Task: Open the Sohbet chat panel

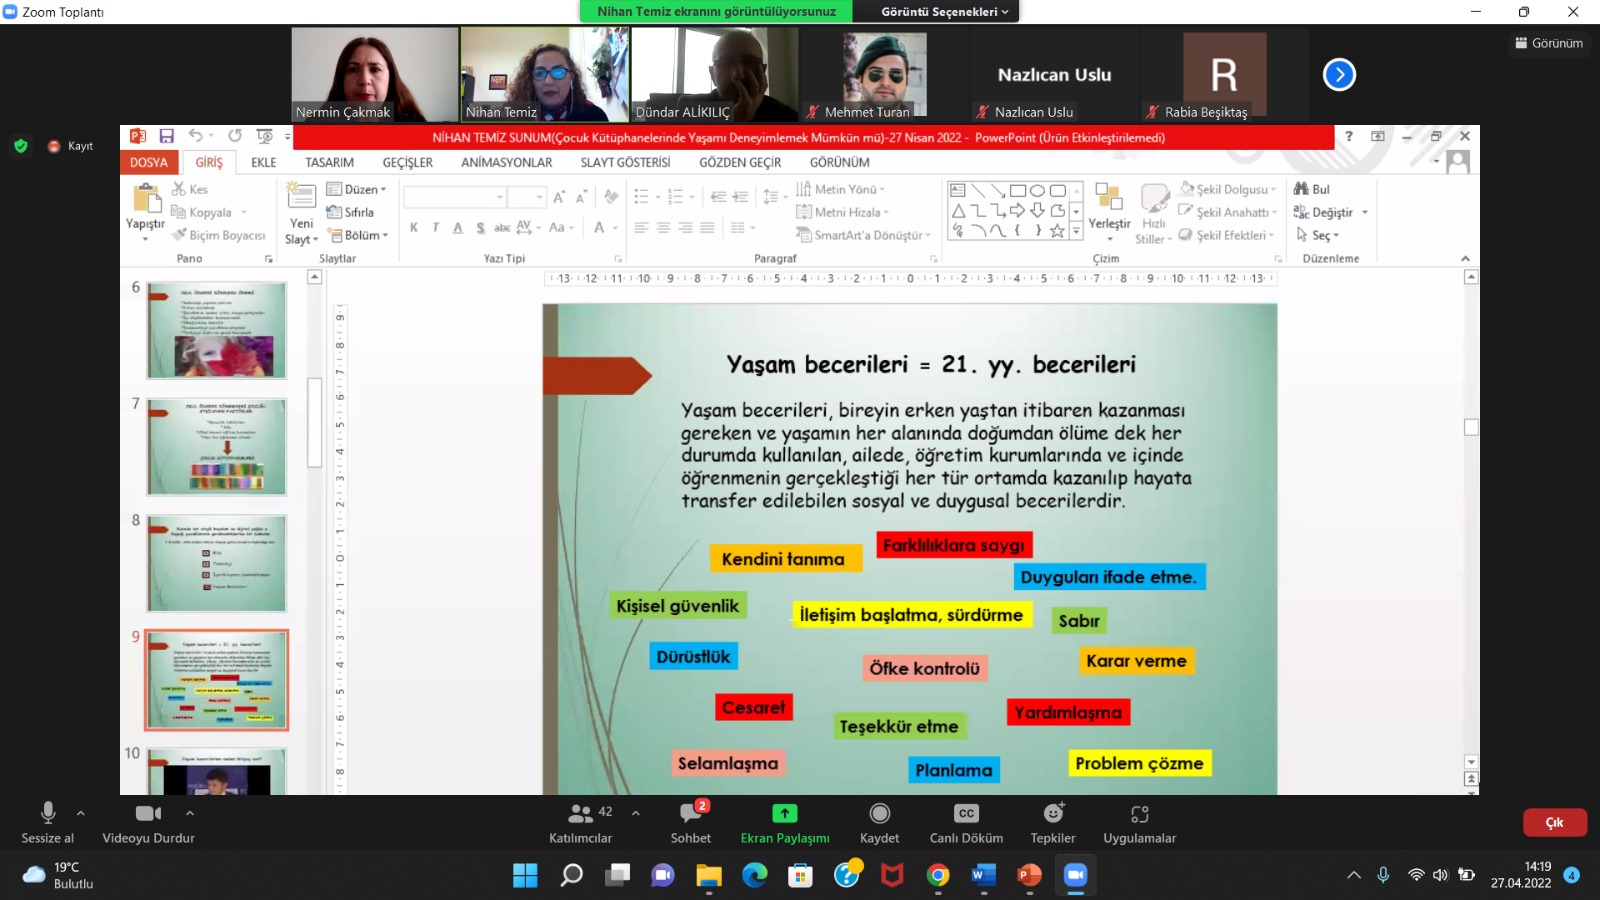Action: (x=690, y=822)
